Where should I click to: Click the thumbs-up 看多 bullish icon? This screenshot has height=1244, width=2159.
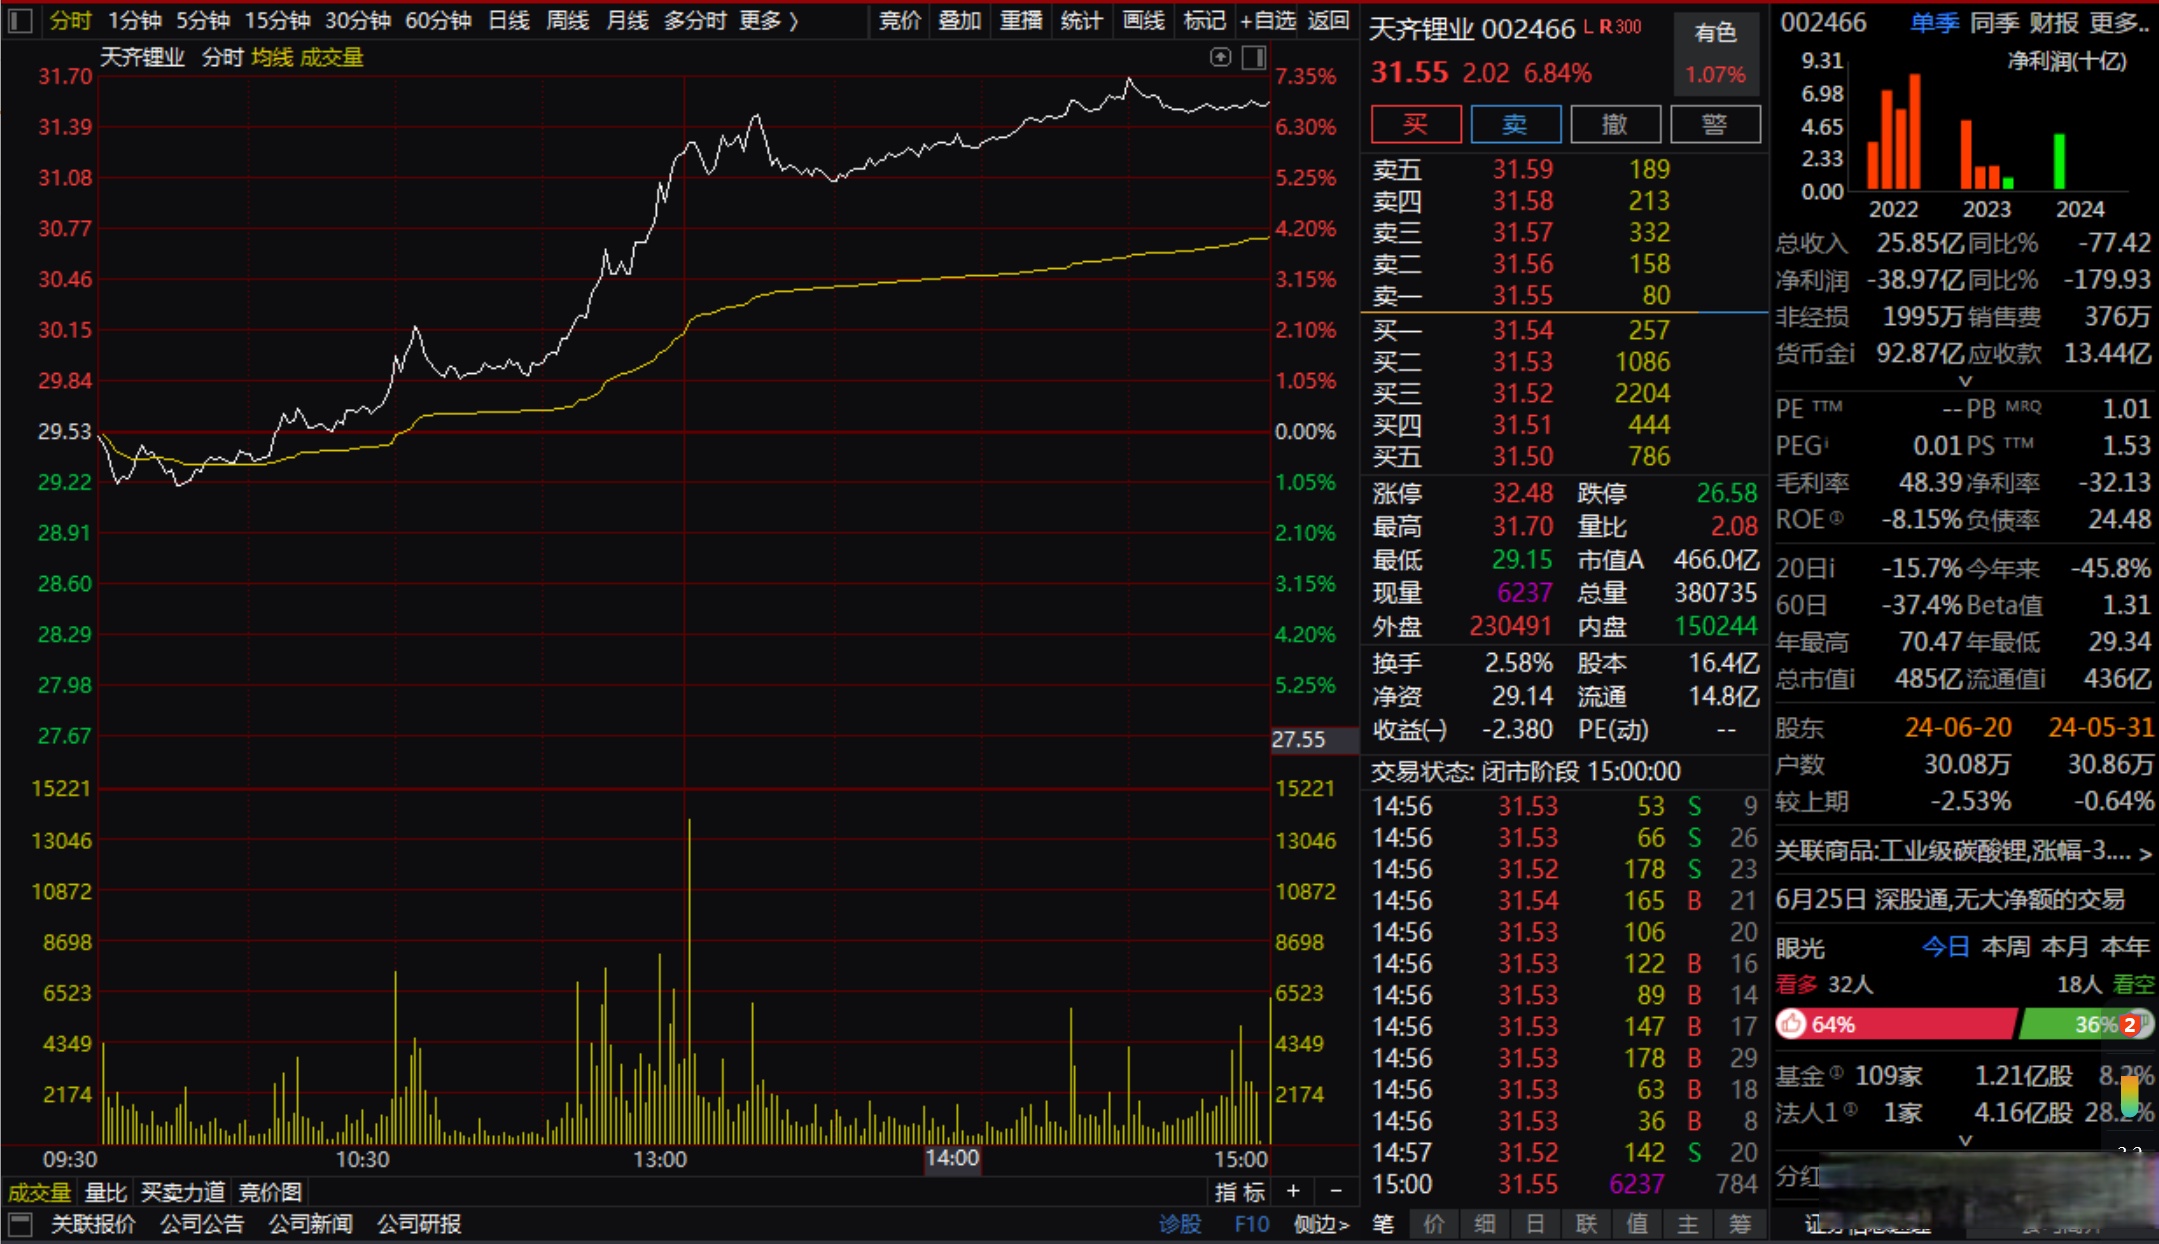(x=1793, y=1025)
